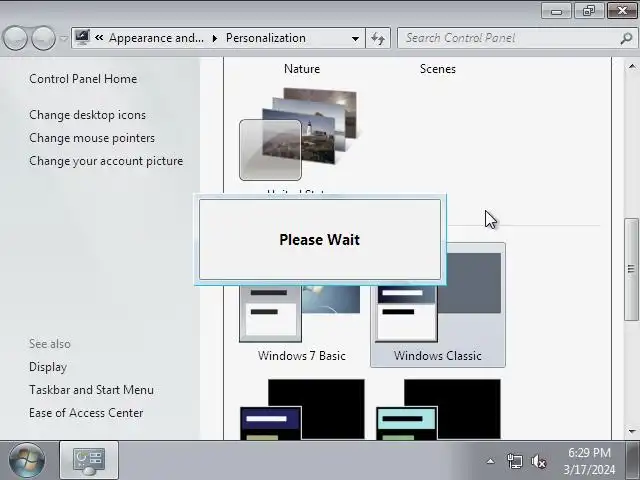Select the United States landscape theme thumbnail

coord(299,134)
